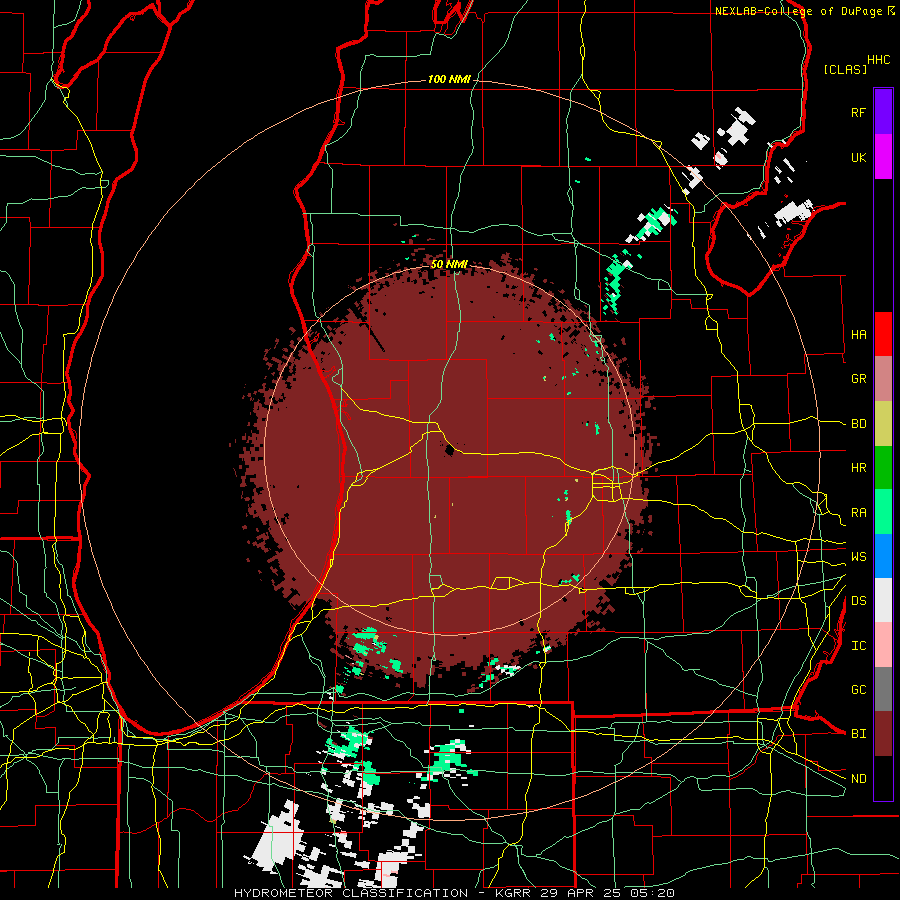Pick the white DS legend swatch
The image size is (900, 900).
click(x=883, y=600)
